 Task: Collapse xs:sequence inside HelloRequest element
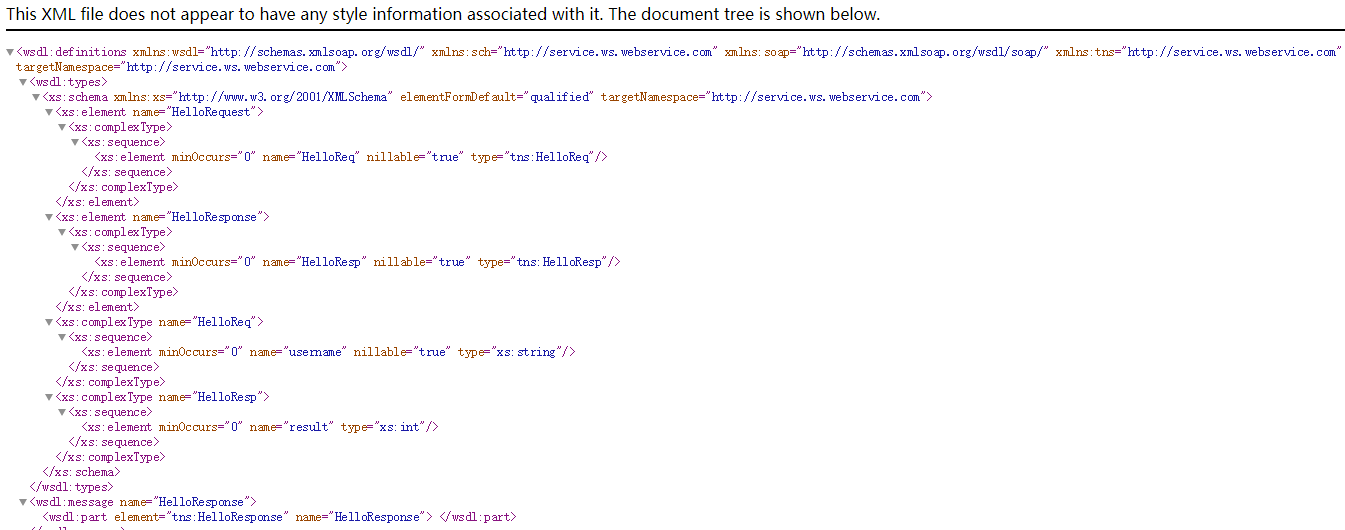pos(75,142)
